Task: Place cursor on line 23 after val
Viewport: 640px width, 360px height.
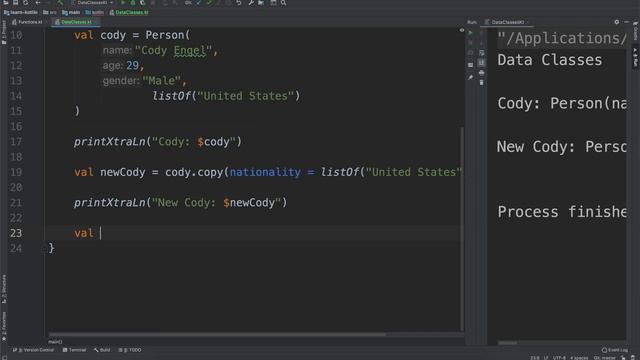Action: 100,233
